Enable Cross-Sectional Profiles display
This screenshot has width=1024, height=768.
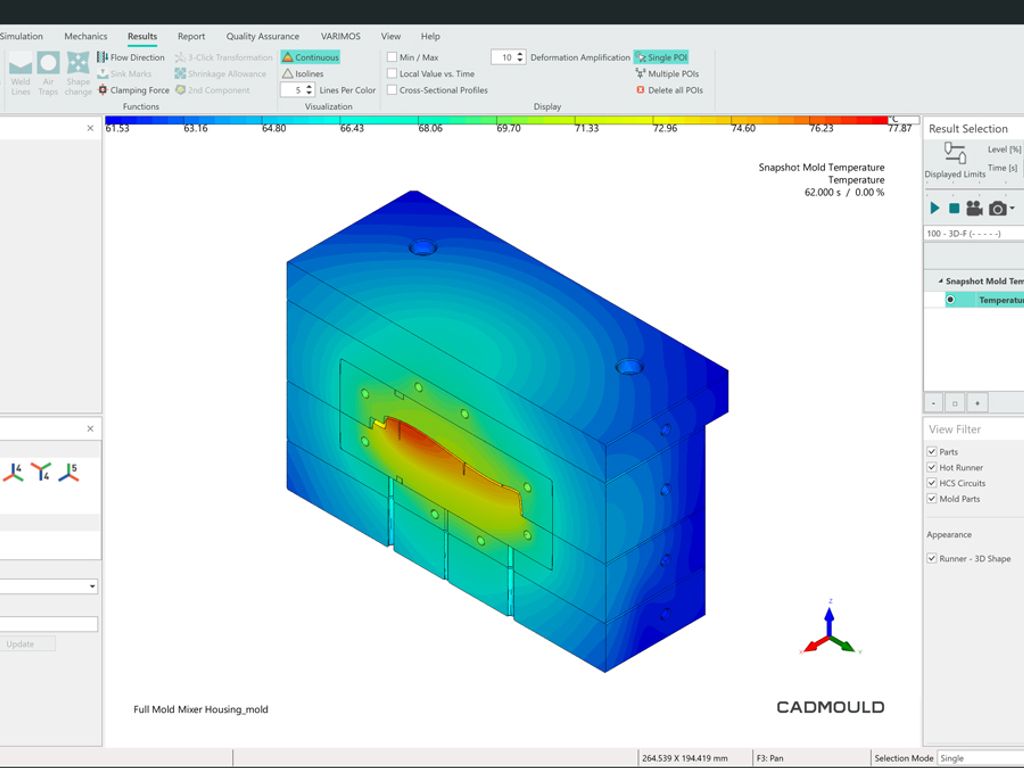point(392,89)
